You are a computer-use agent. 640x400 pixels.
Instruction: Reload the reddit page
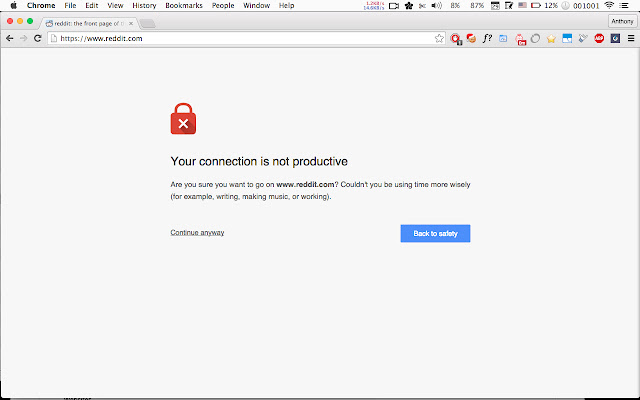tap(38, 38)
